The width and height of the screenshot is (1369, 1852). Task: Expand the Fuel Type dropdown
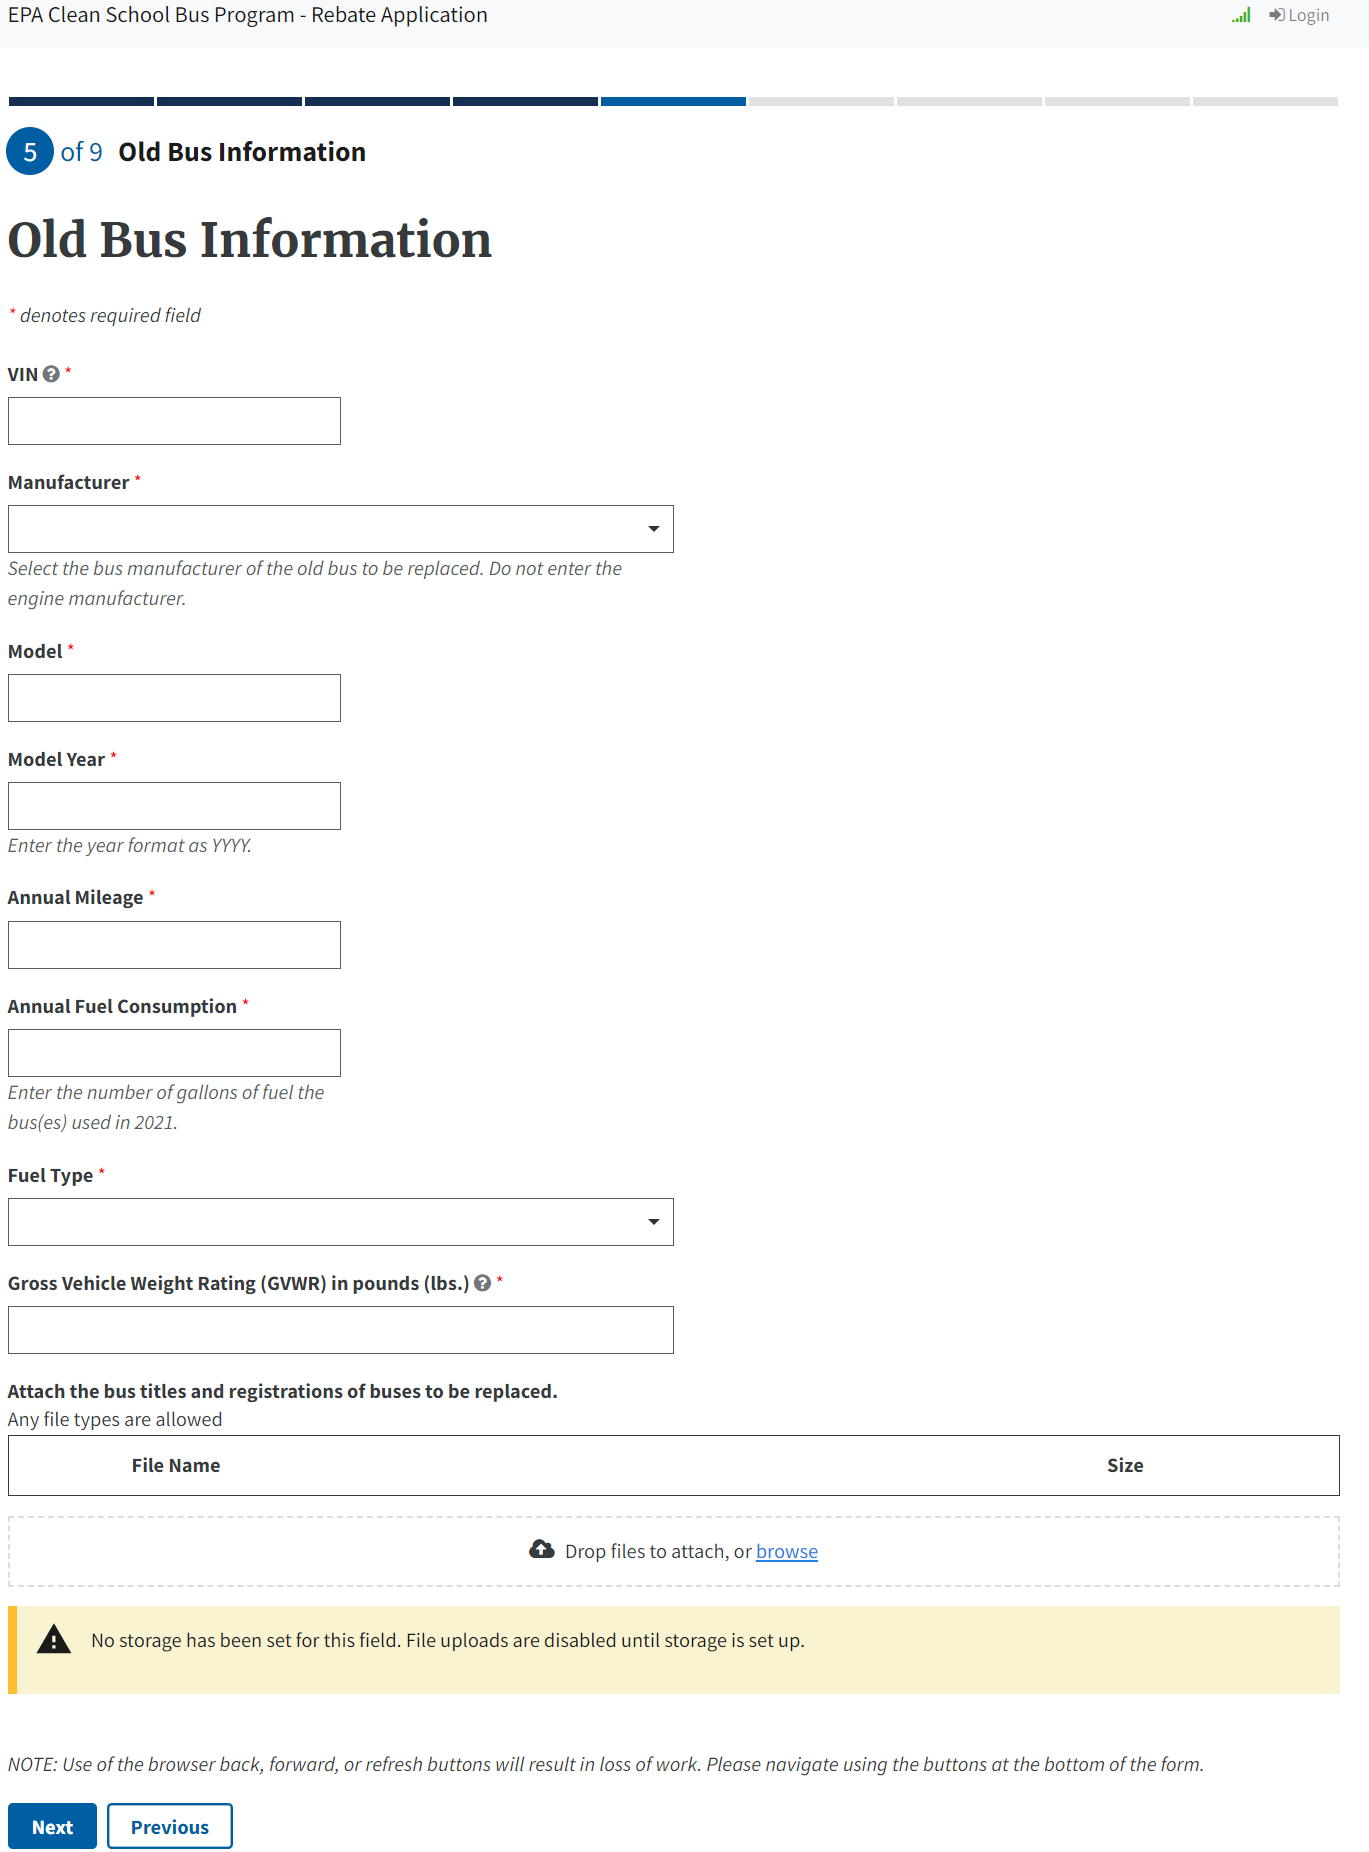pyautogui.click(x=340, y=1222)
